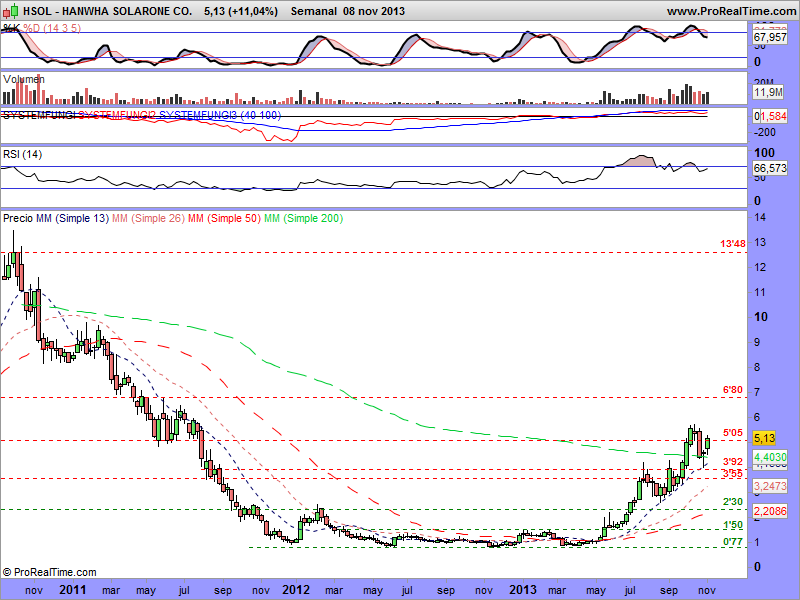This screenshot has height=600, width=800.
Task: Click the MM (Simple 50) legend label
Action: coord(224,218)
